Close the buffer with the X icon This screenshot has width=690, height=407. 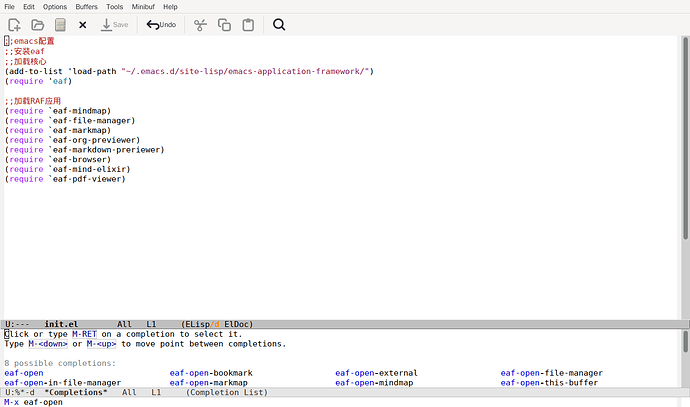[x=83, y=24]
